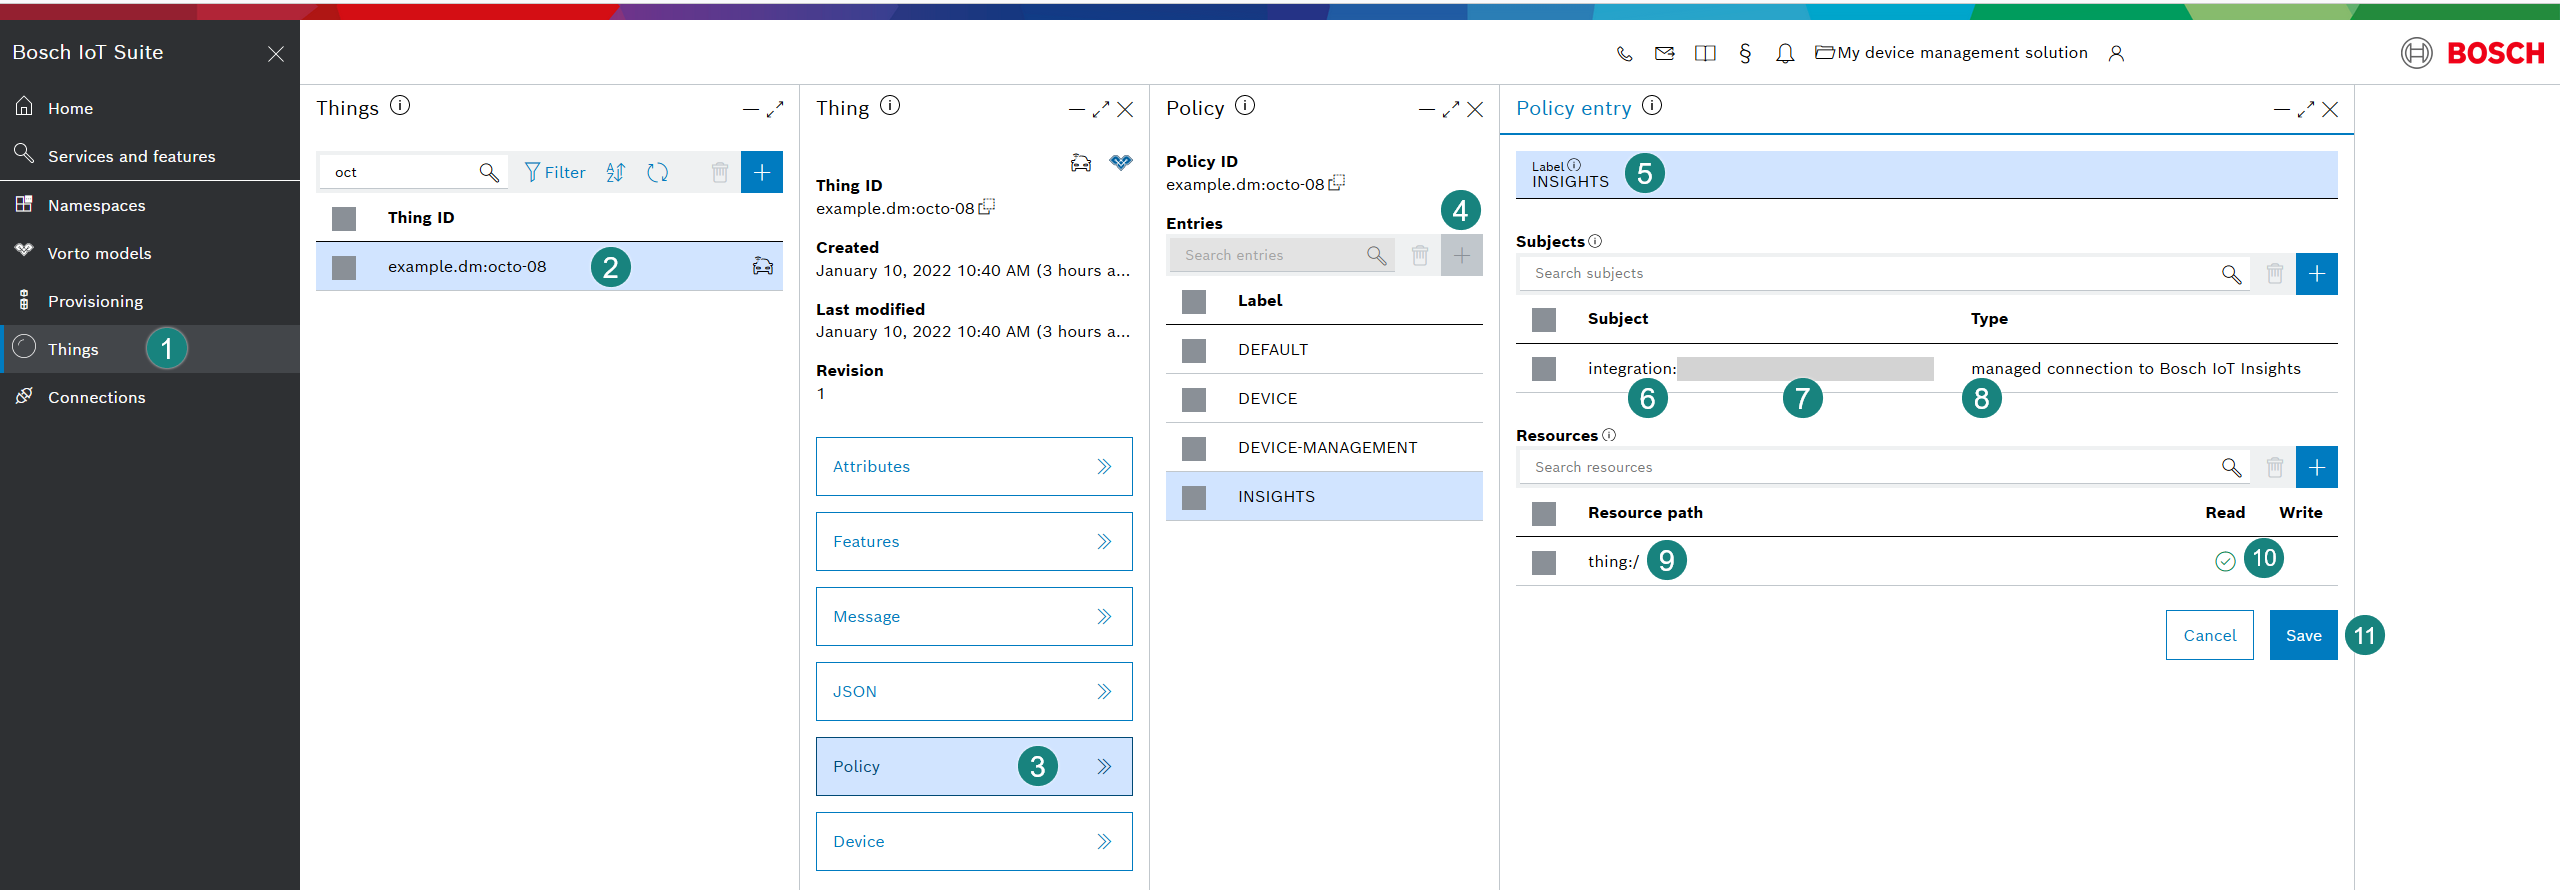The image size is (2560, 890).
Task: Expand the Device section
Action: click(x=974, y=841)
